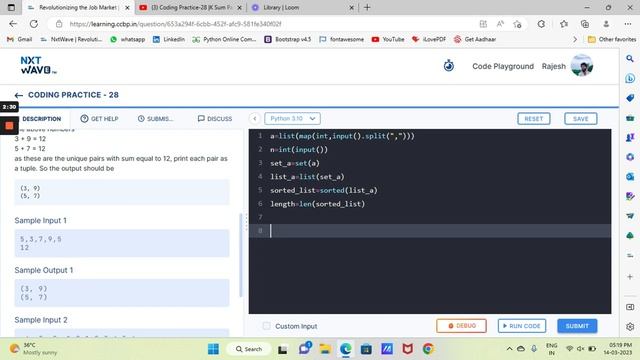Click Edge sidebar search icon
The width and height of the screenshot is (640, 360).
[630, 59]
